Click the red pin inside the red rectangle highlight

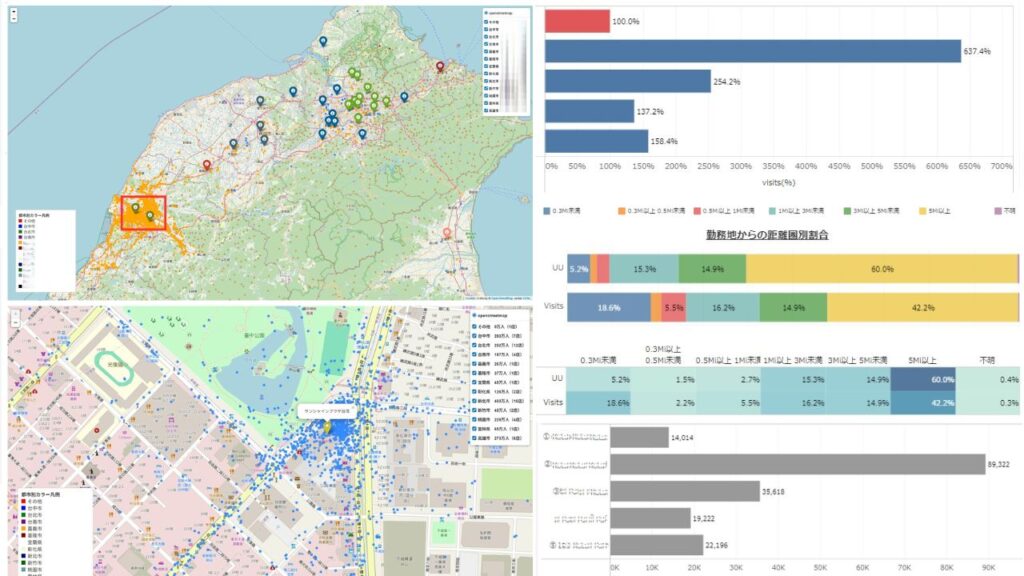pos(206,161)
